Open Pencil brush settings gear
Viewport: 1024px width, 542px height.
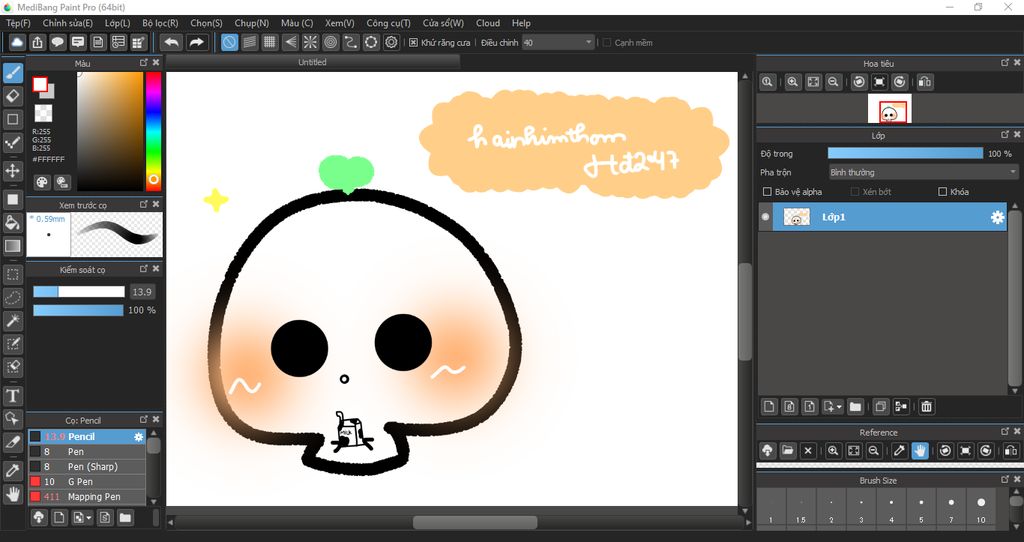coord(138,437)
